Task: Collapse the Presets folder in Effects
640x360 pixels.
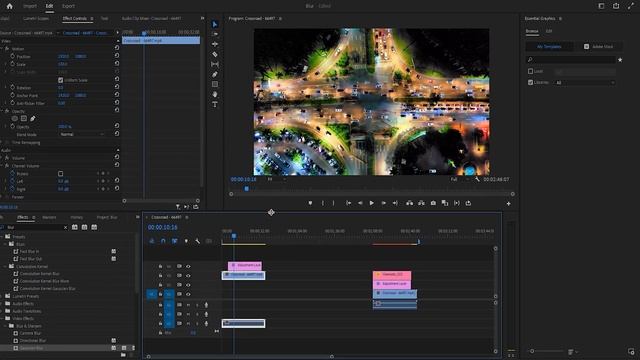Action: tap(2, 237)
